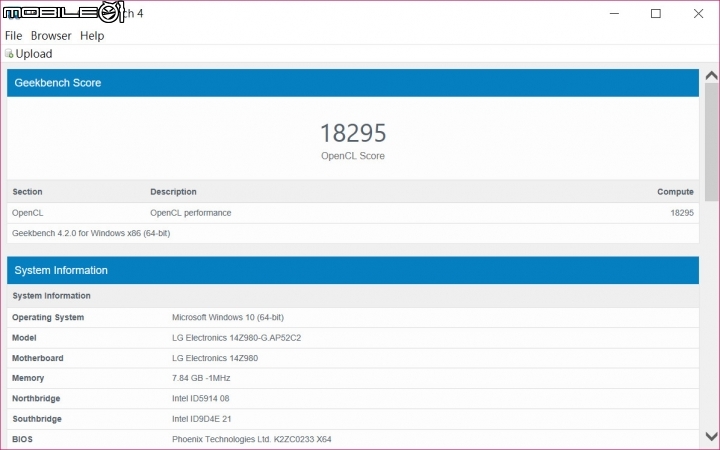Click 'Intel ID5914 08' value
Screen dimensions: 720x450
coord(201,399)
